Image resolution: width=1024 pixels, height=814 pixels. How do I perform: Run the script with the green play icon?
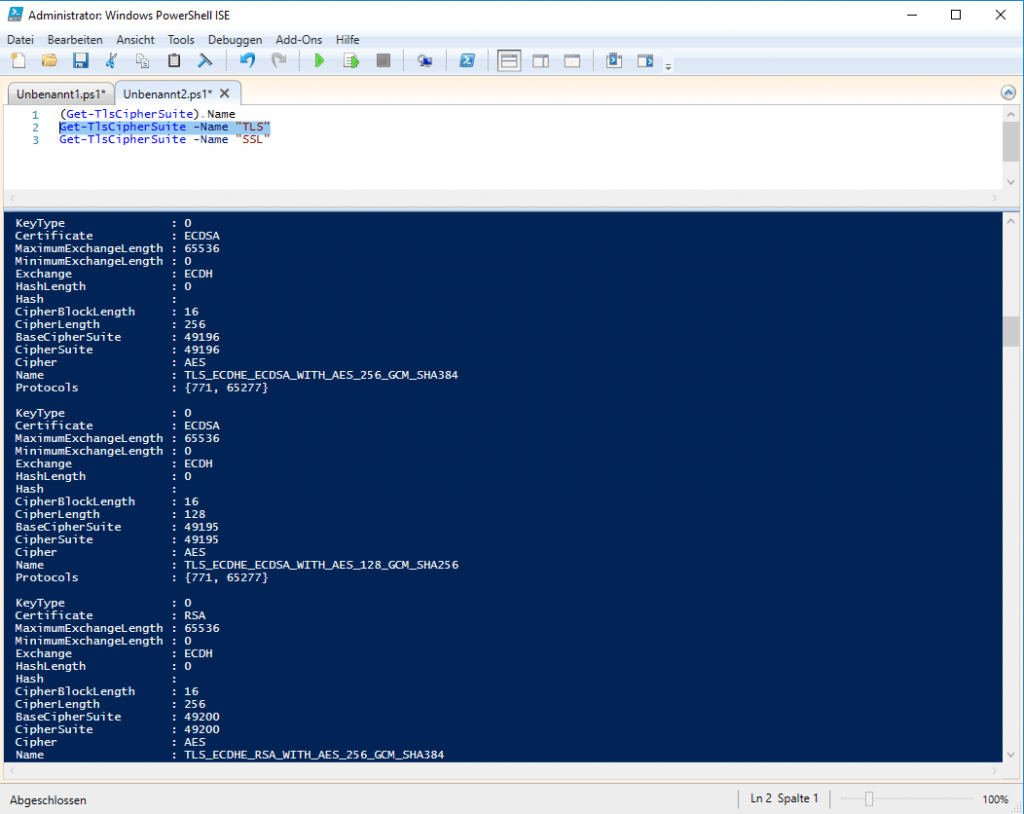[319, 60]
